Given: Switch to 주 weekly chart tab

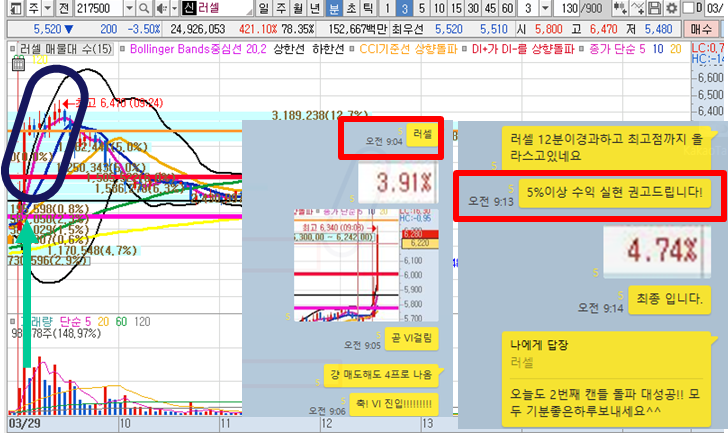Looking at the screenshot, I should coord(281,8).
